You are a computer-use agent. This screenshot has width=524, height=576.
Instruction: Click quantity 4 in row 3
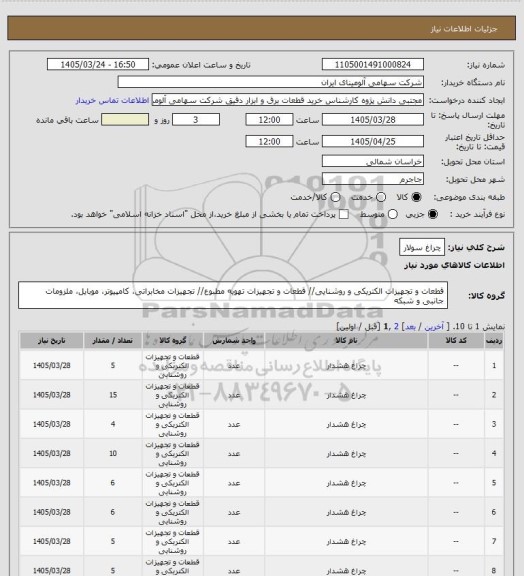113,424
